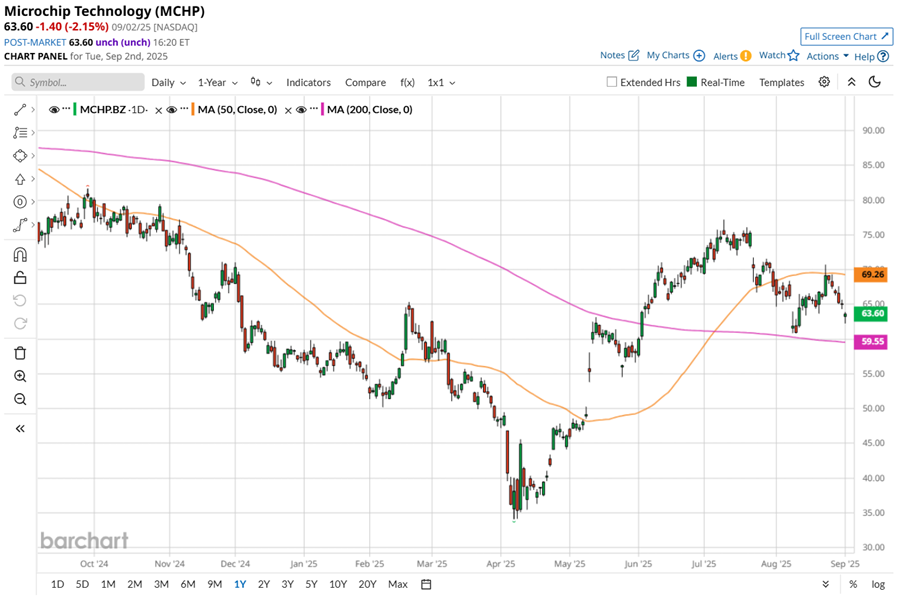
Task: Zoom out with magnifier minus icon
Action: pos(20,399)
